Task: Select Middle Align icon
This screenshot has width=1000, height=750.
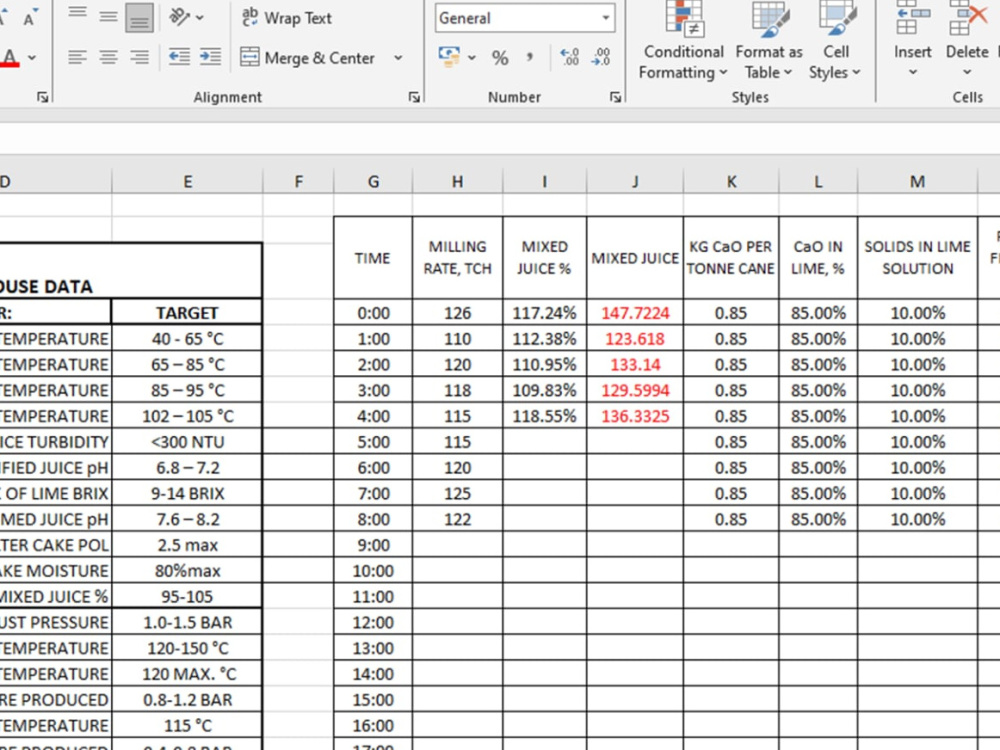Action: pyautogui.click(x=108, y=17)
